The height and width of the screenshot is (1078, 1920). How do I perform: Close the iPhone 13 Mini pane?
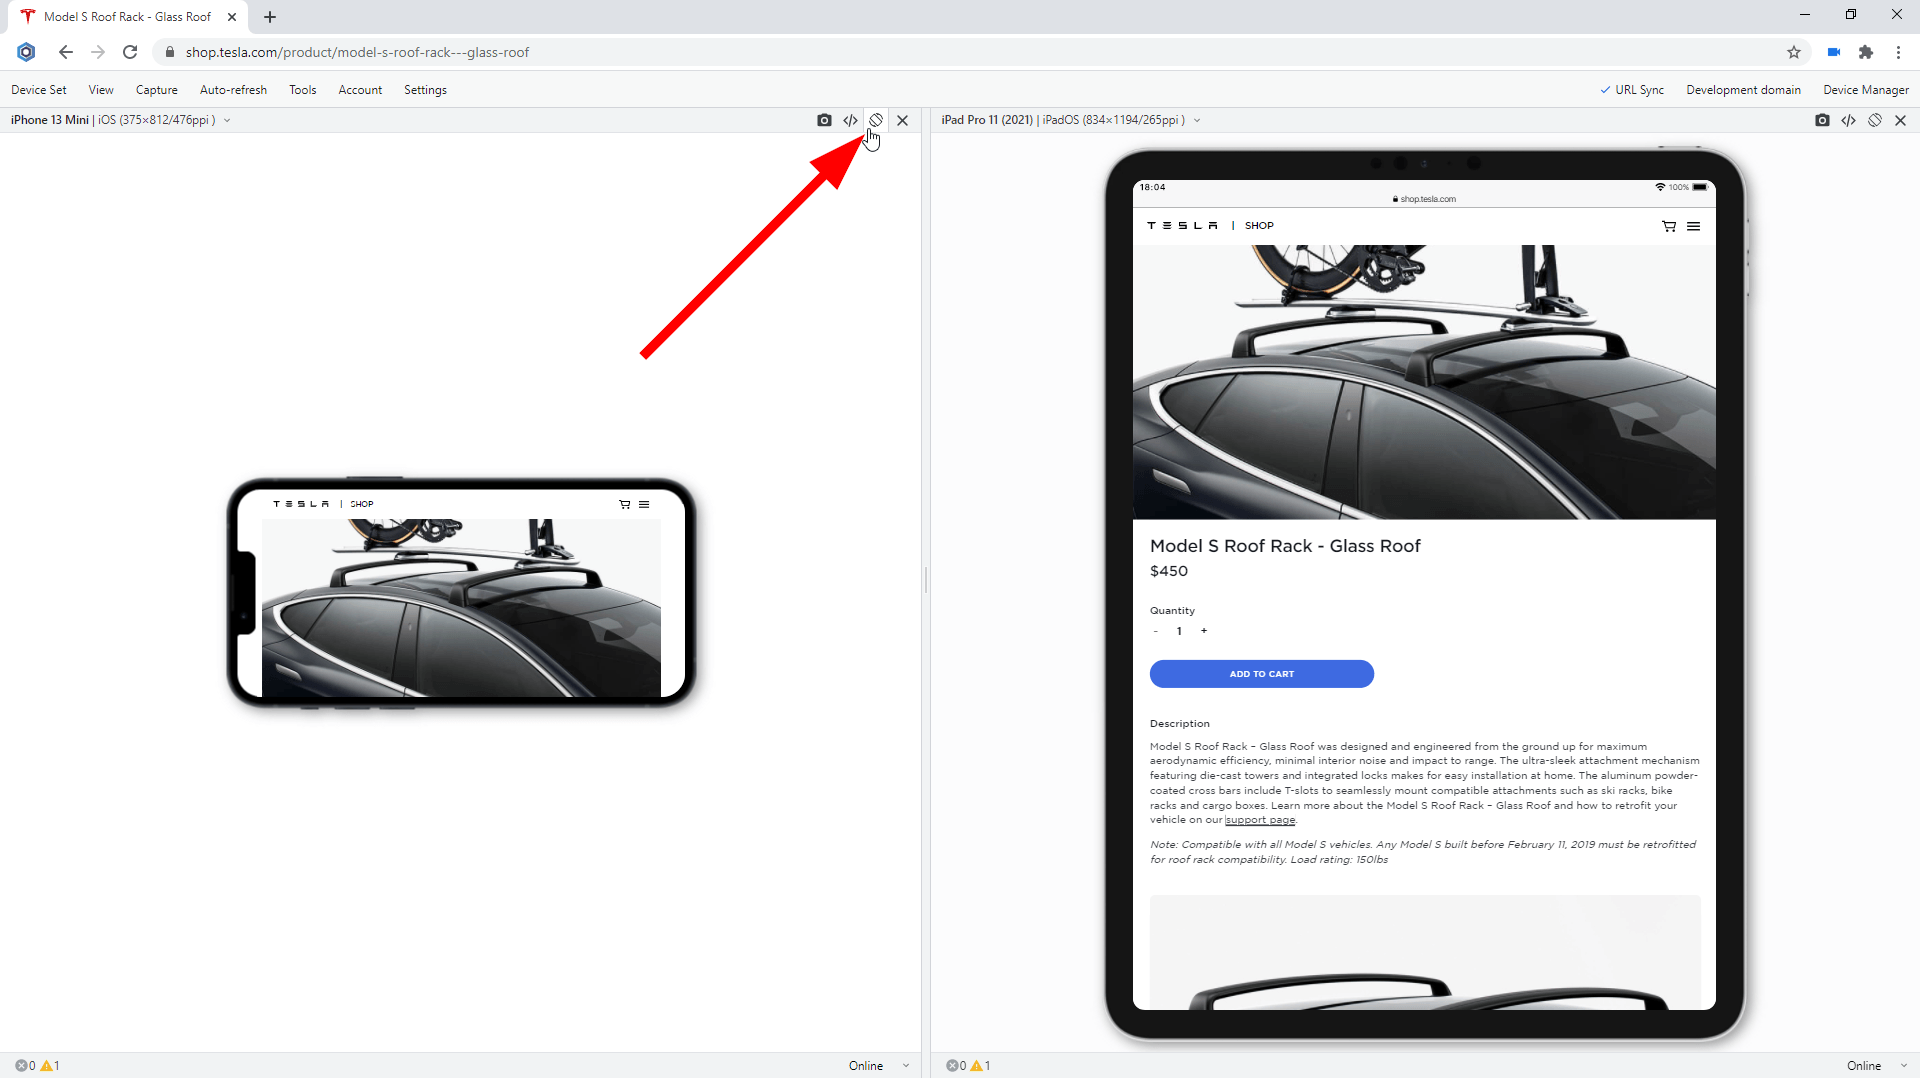point(902,120)
